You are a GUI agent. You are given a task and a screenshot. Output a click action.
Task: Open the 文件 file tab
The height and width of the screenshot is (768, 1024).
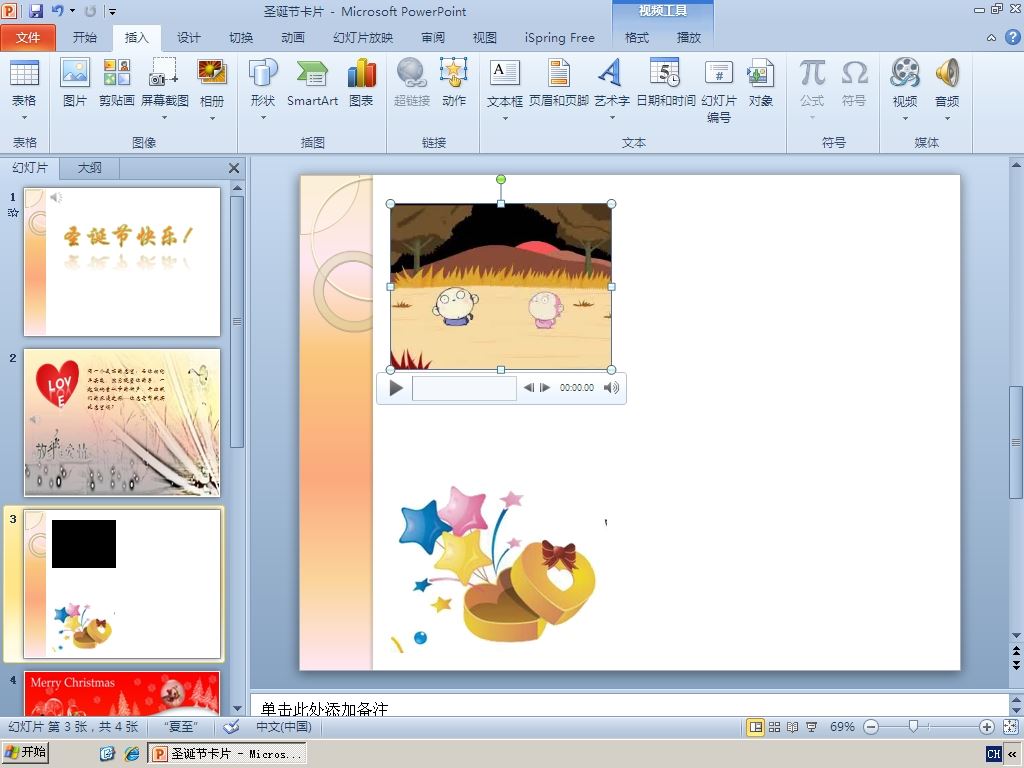pos(28,38)
